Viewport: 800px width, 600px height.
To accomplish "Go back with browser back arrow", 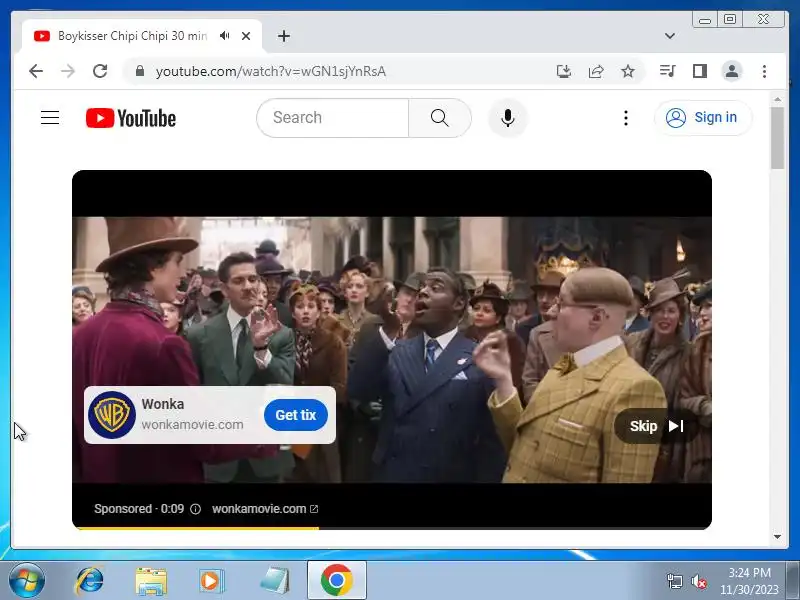I will (x=36, y=71).
